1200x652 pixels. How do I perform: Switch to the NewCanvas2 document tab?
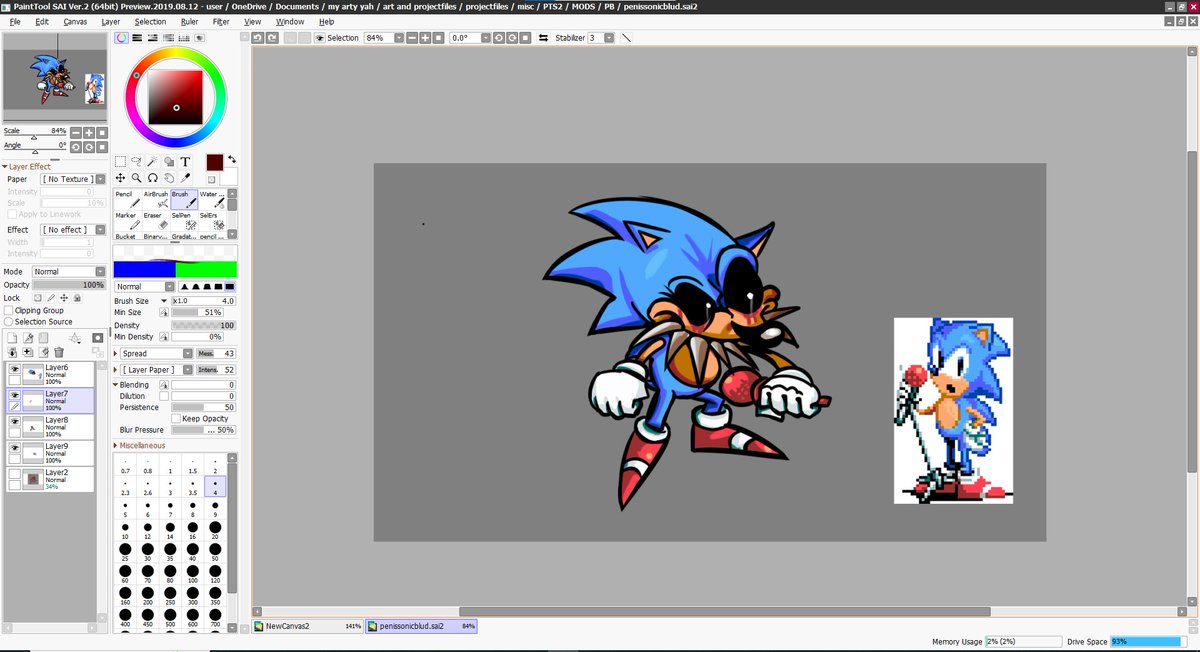[308, 626]
